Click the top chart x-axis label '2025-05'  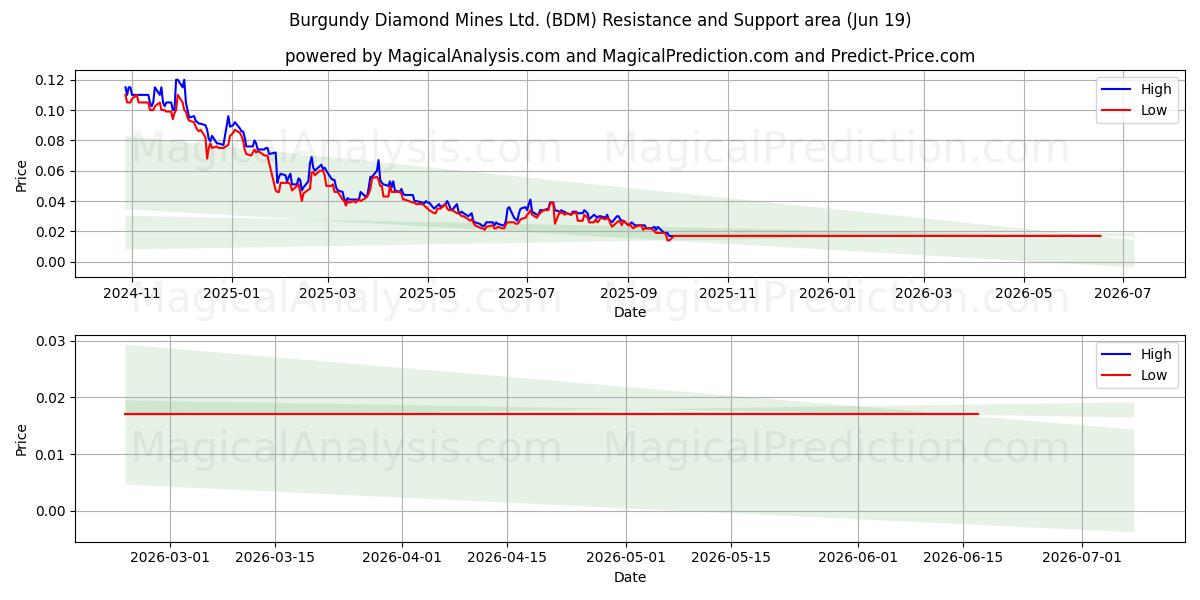[429, 295]
